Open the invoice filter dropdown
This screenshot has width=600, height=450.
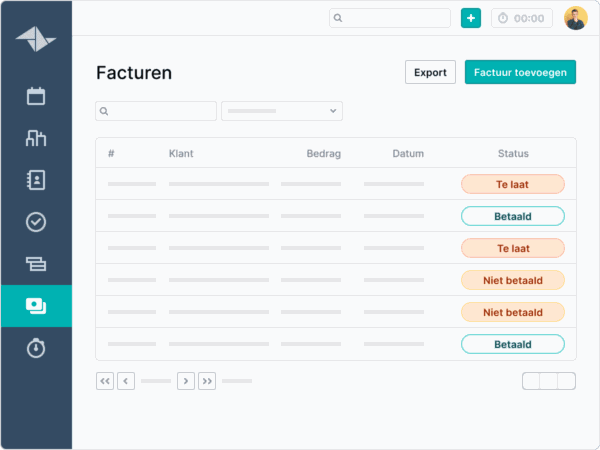coord(282,111)
